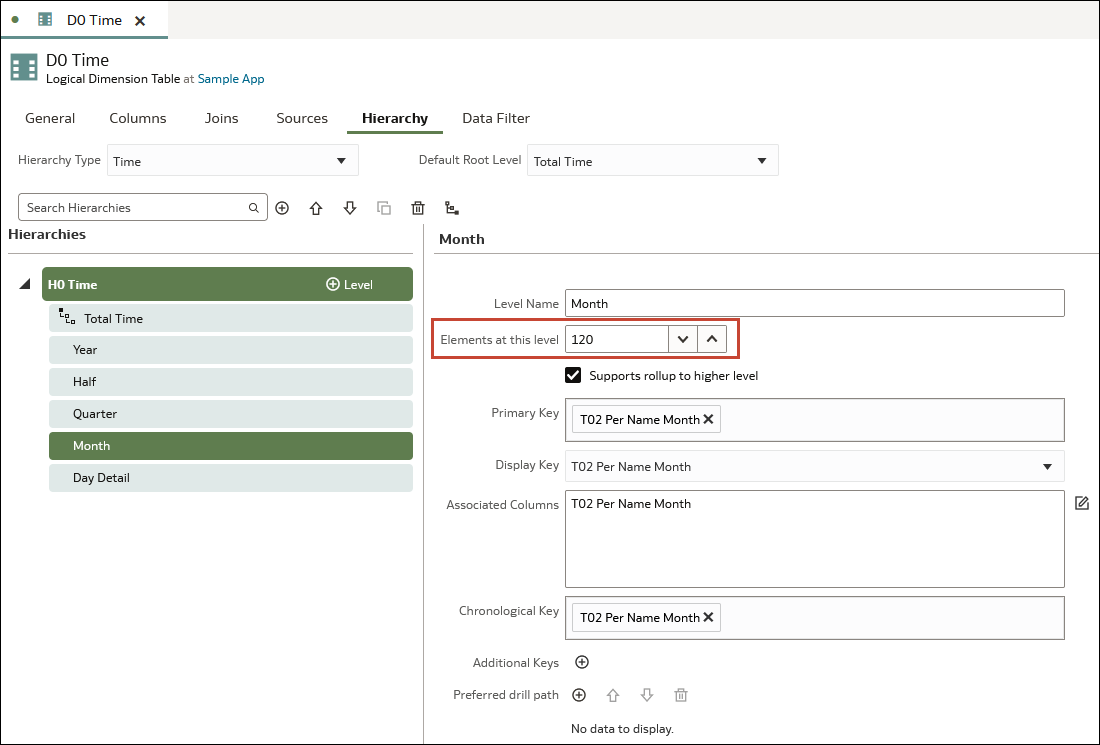Add an additional key

pos(582,662)
